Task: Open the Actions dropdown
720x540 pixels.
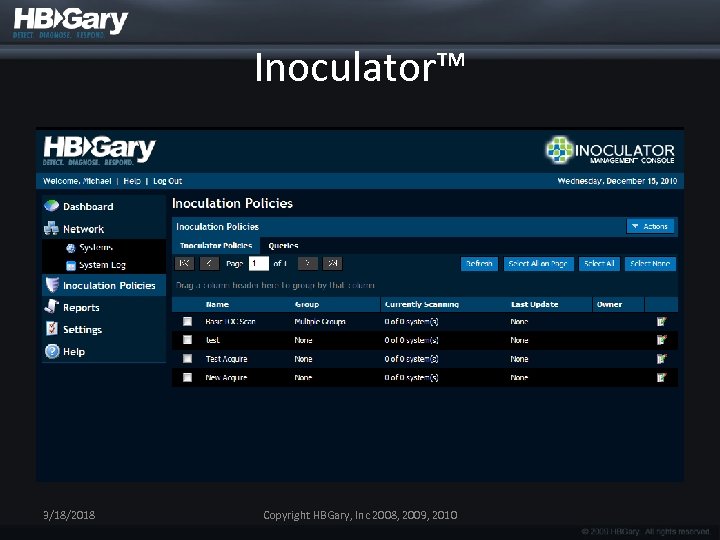Action: pyautogui.click(x=650, y=226)
